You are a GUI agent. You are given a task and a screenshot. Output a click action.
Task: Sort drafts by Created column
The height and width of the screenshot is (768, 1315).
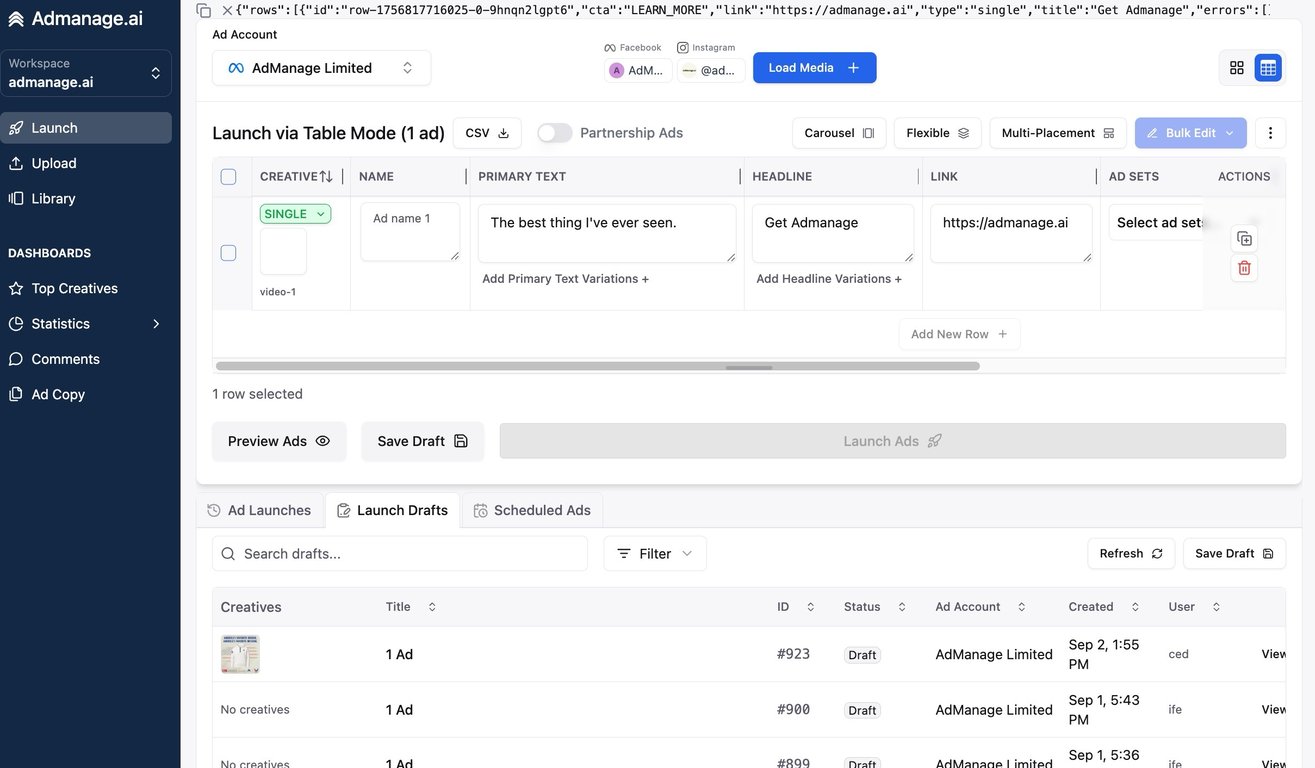[x=1135, y=607]
